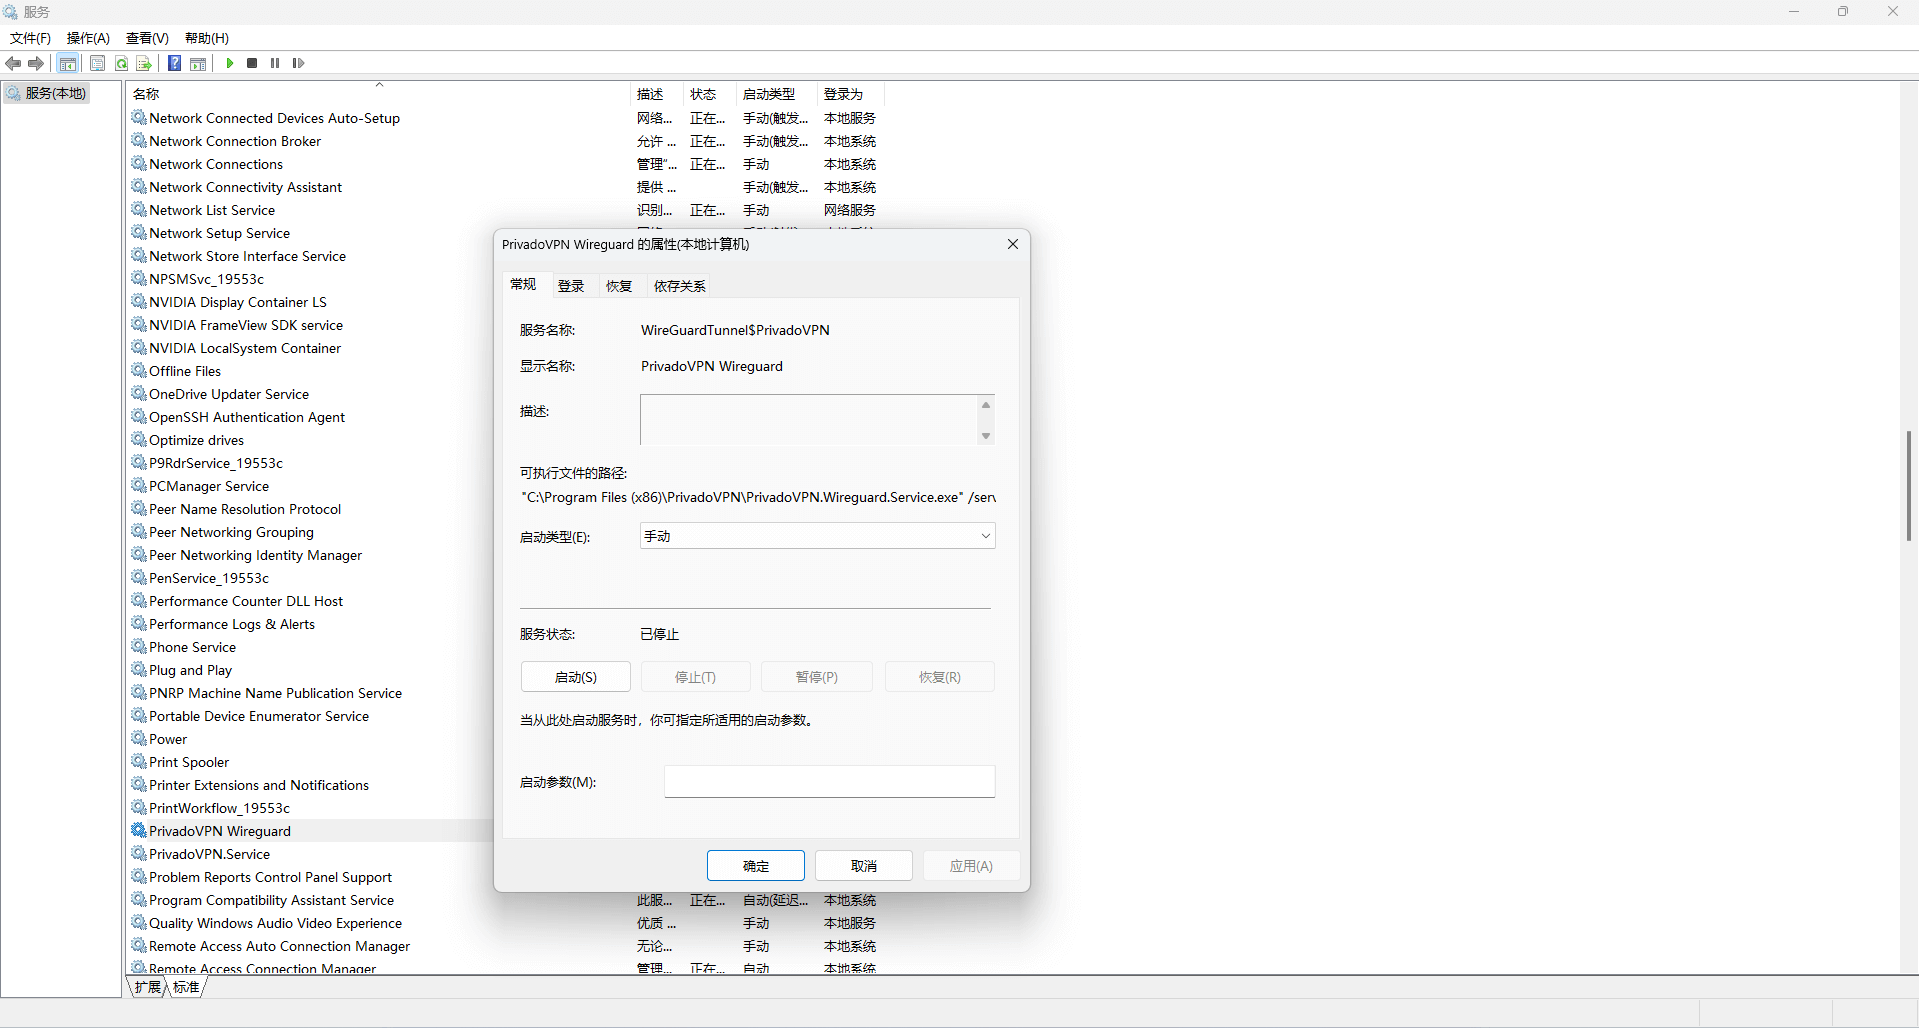Image resolution: width=1919 pixels, height=1028 pixels.
Task: Click the services list vertical scrollbar thumb
Action: 1909,486
